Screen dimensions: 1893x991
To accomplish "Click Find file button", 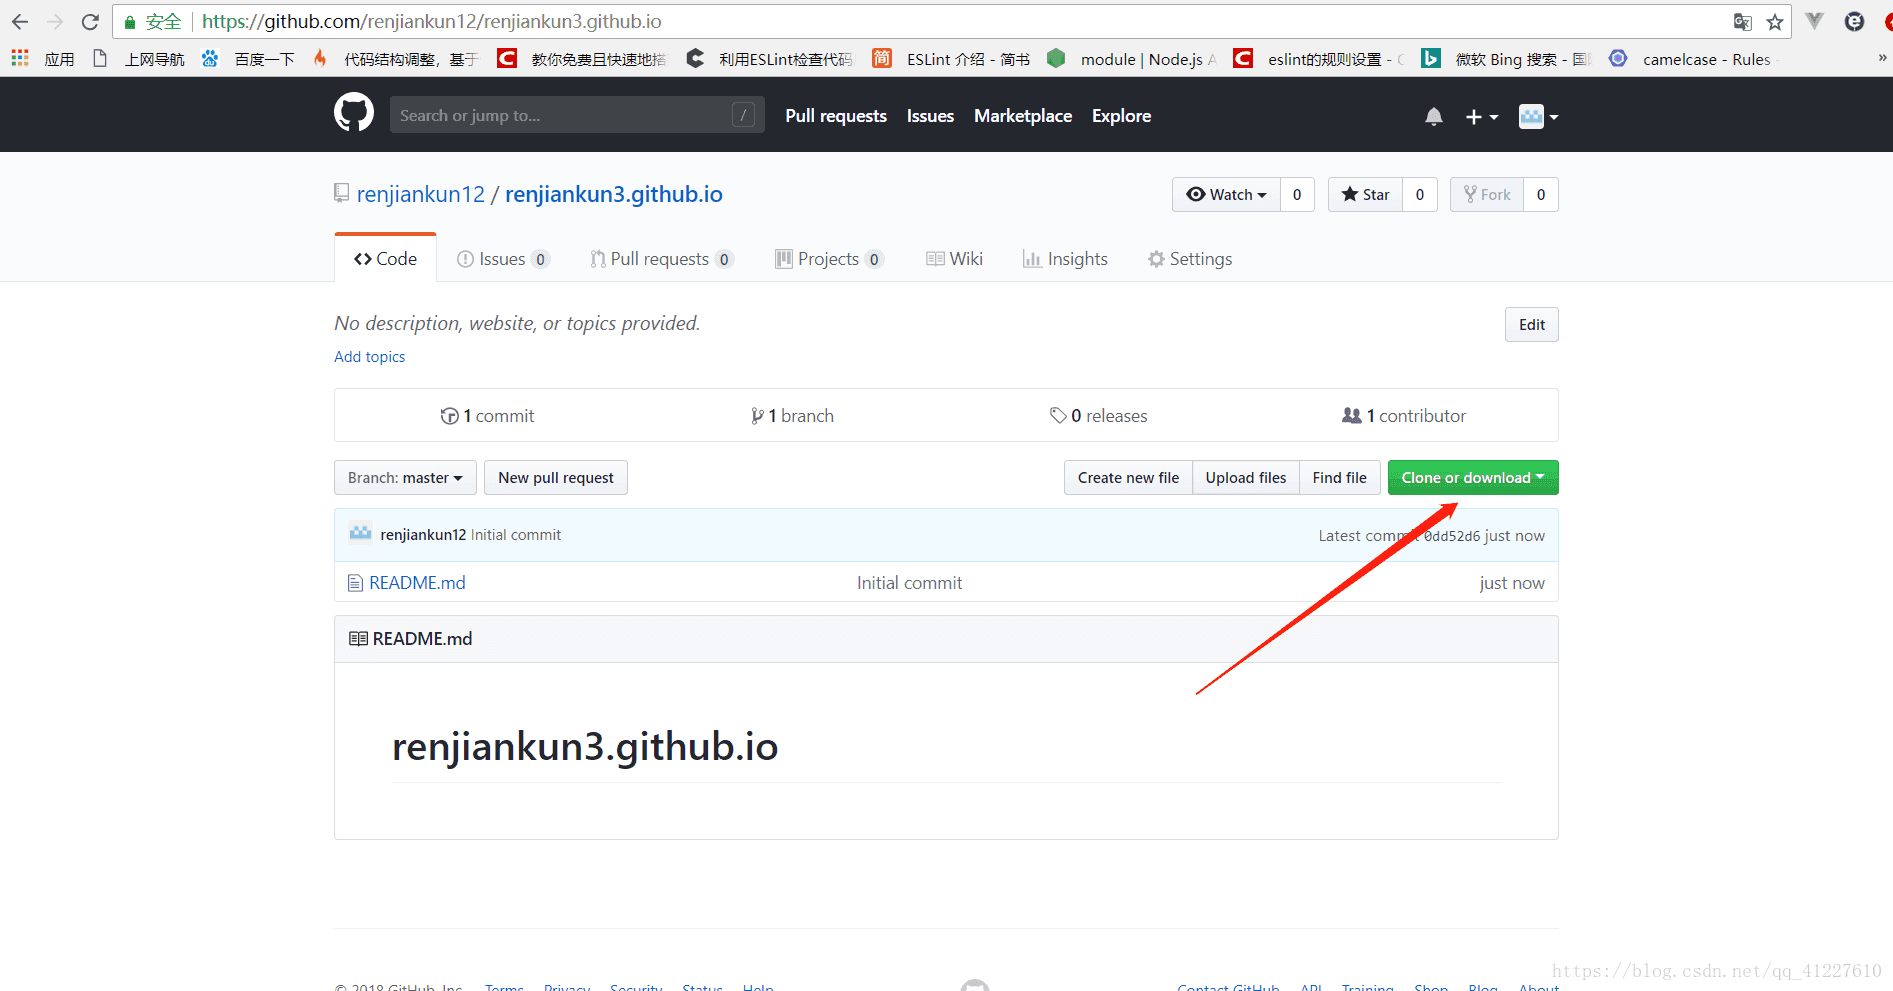I will point(1340,478).
